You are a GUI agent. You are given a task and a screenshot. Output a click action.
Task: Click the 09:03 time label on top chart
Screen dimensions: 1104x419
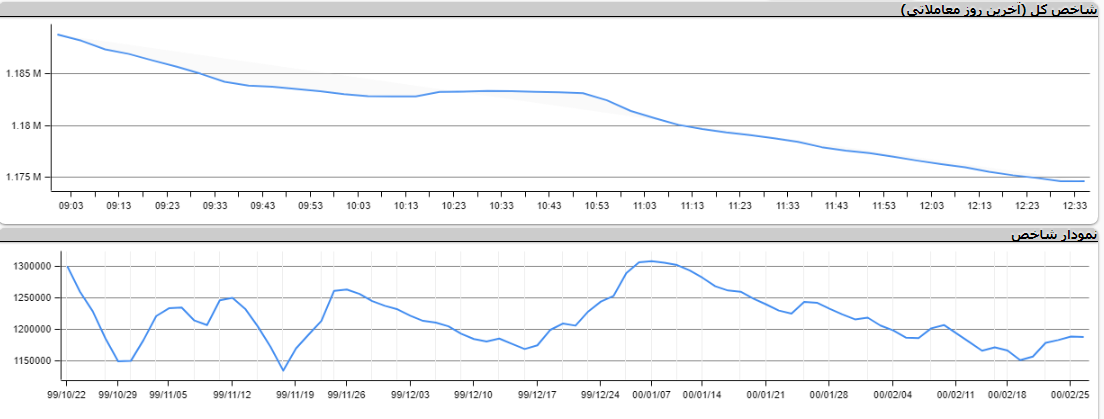pos(71,205)
